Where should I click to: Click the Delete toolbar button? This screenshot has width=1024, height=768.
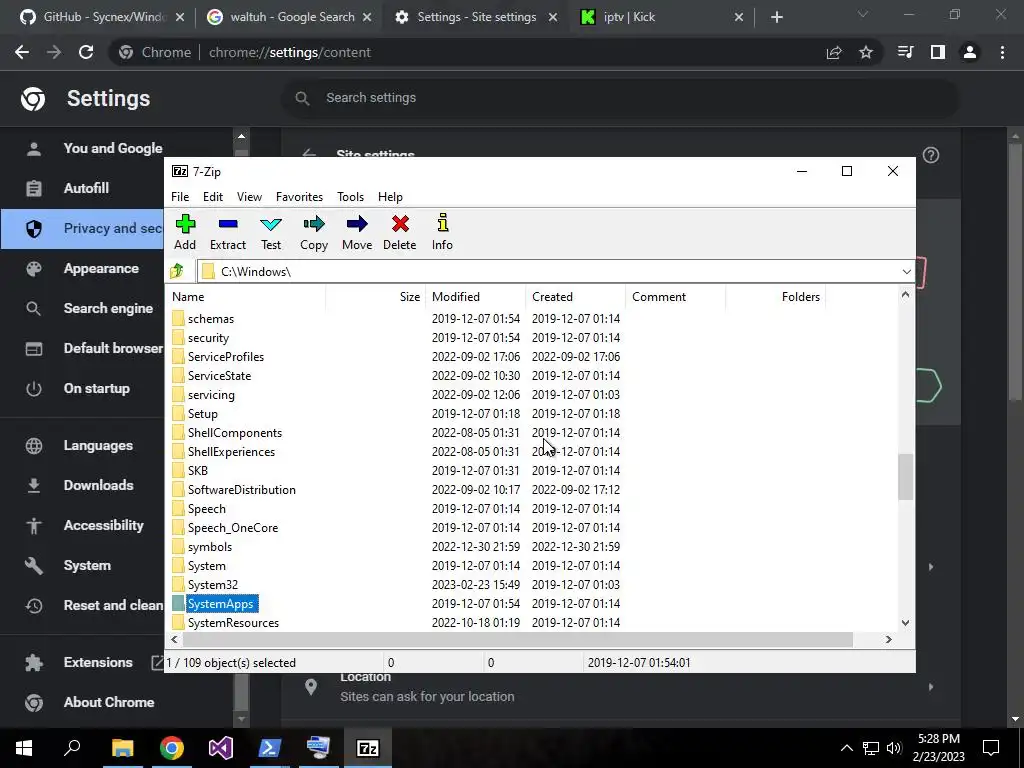400,232
